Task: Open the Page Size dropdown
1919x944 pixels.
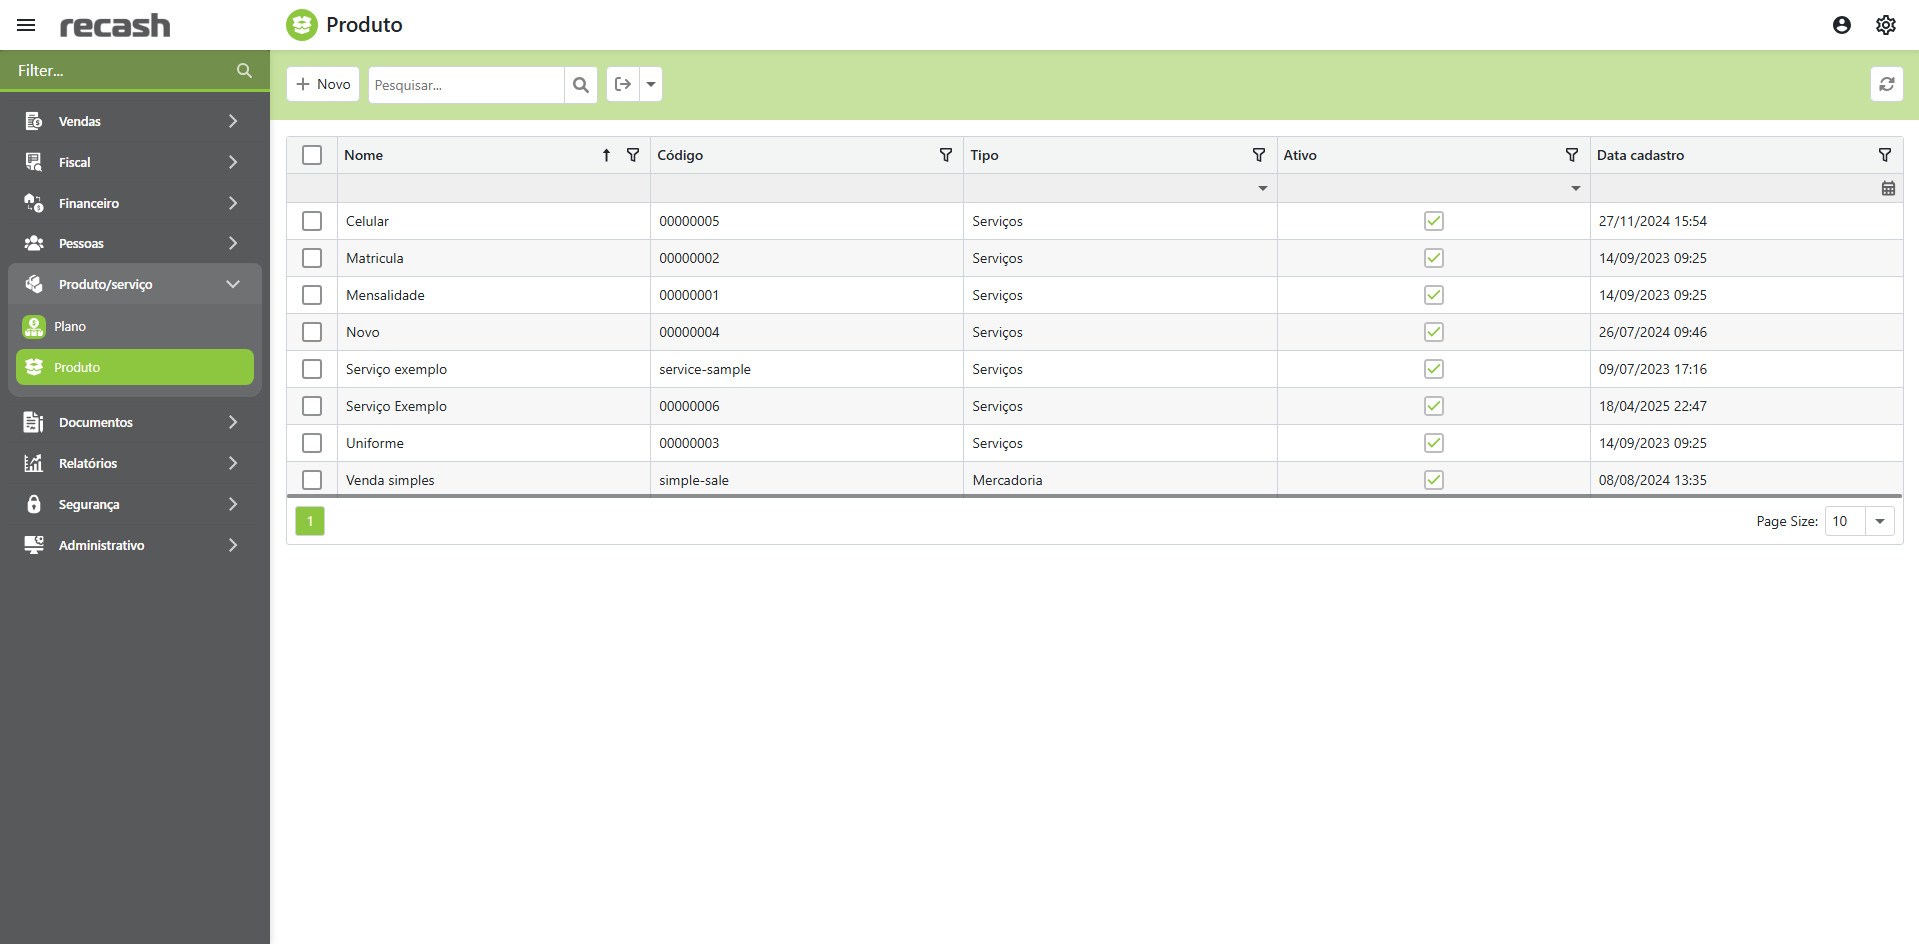Action: (x=1879, y=521)
